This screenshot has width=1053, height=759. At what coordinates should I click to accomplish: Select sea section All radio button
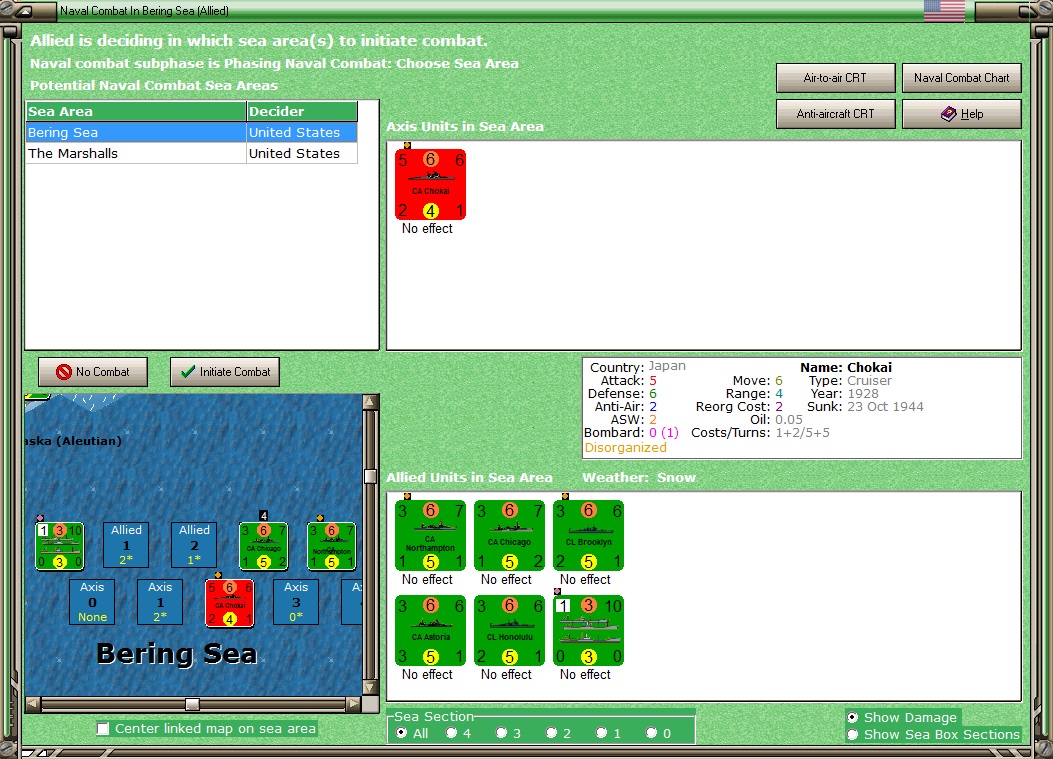402,733
